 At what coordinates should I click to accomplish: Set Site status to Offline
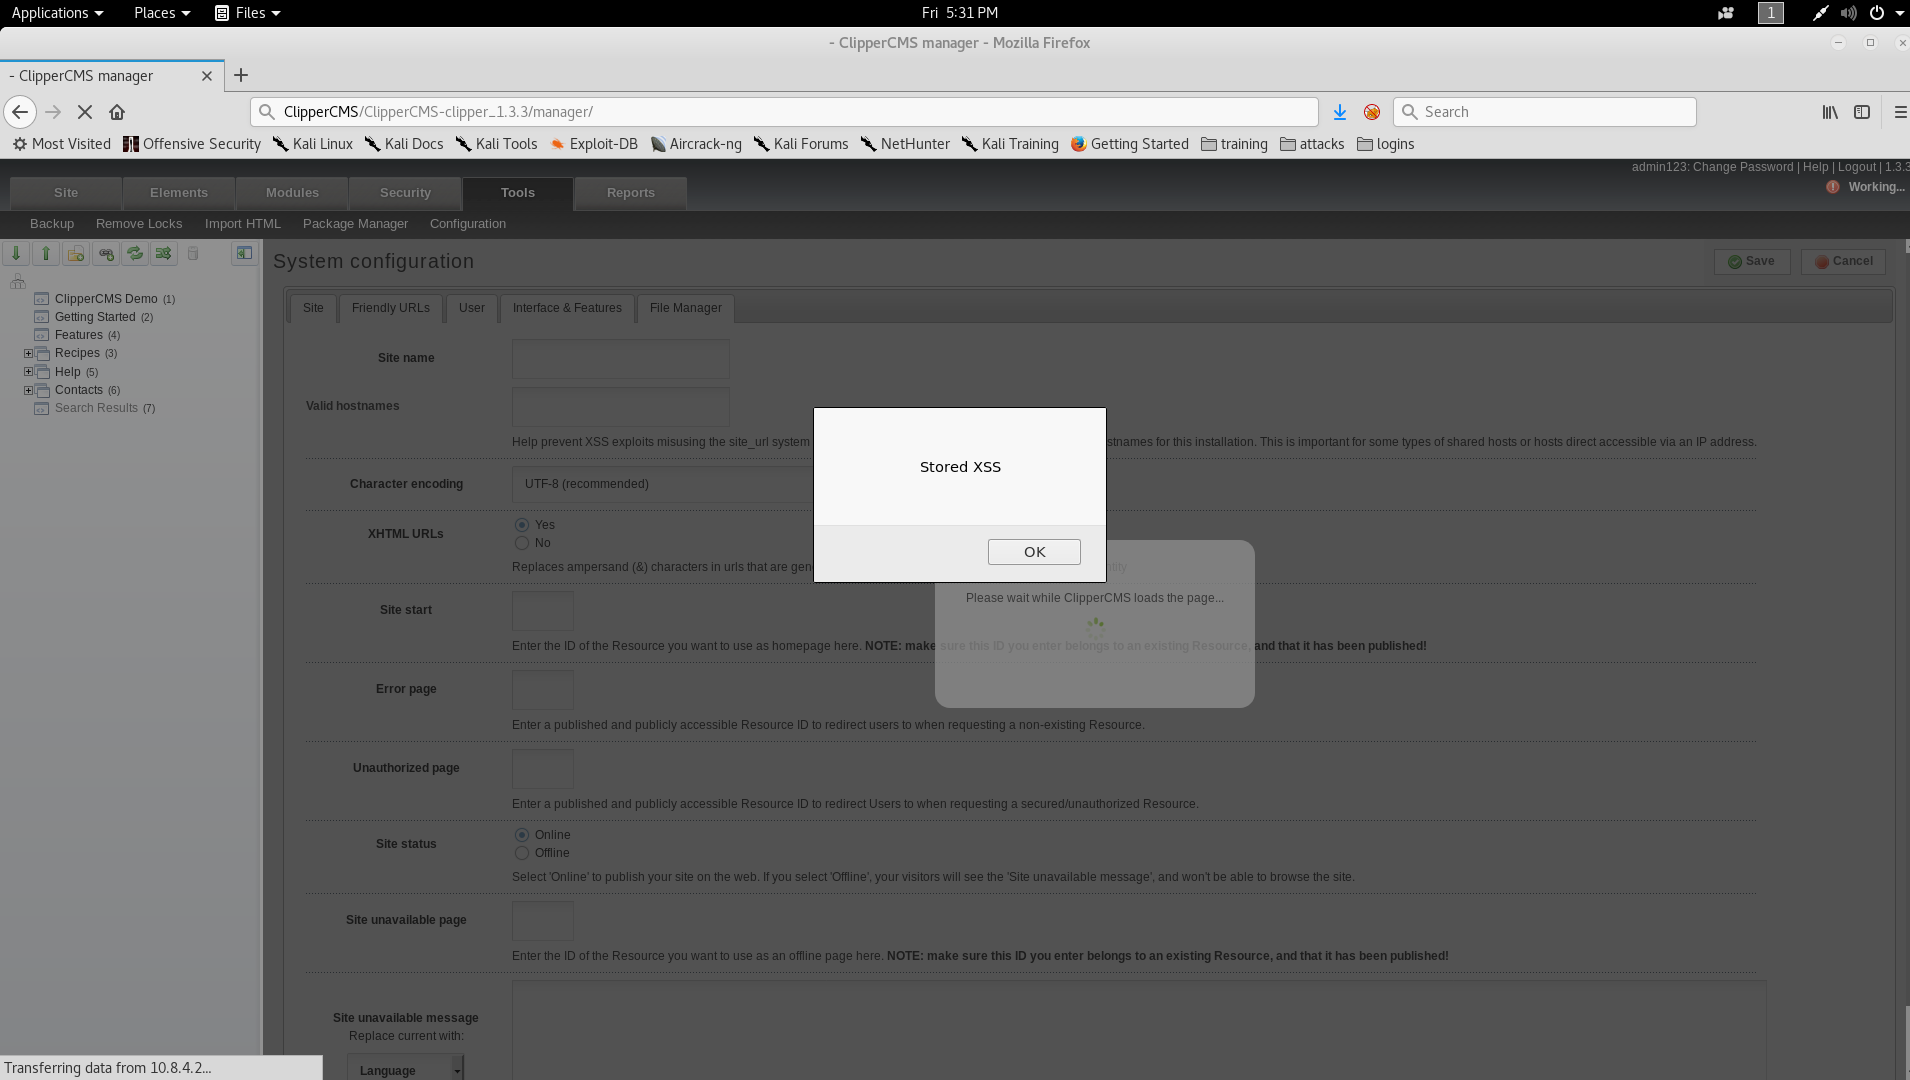pyautogui.click(x=522, y=853)
